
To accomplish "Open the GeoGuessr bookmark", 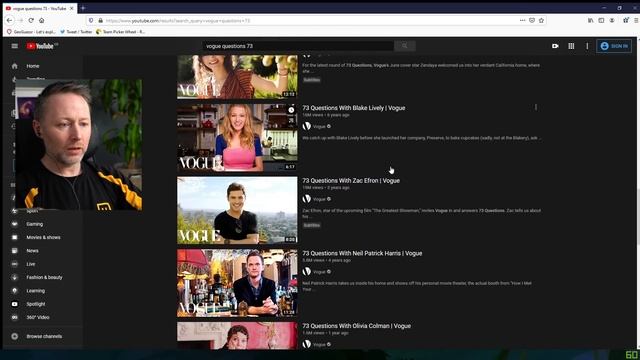I will 31,31.
